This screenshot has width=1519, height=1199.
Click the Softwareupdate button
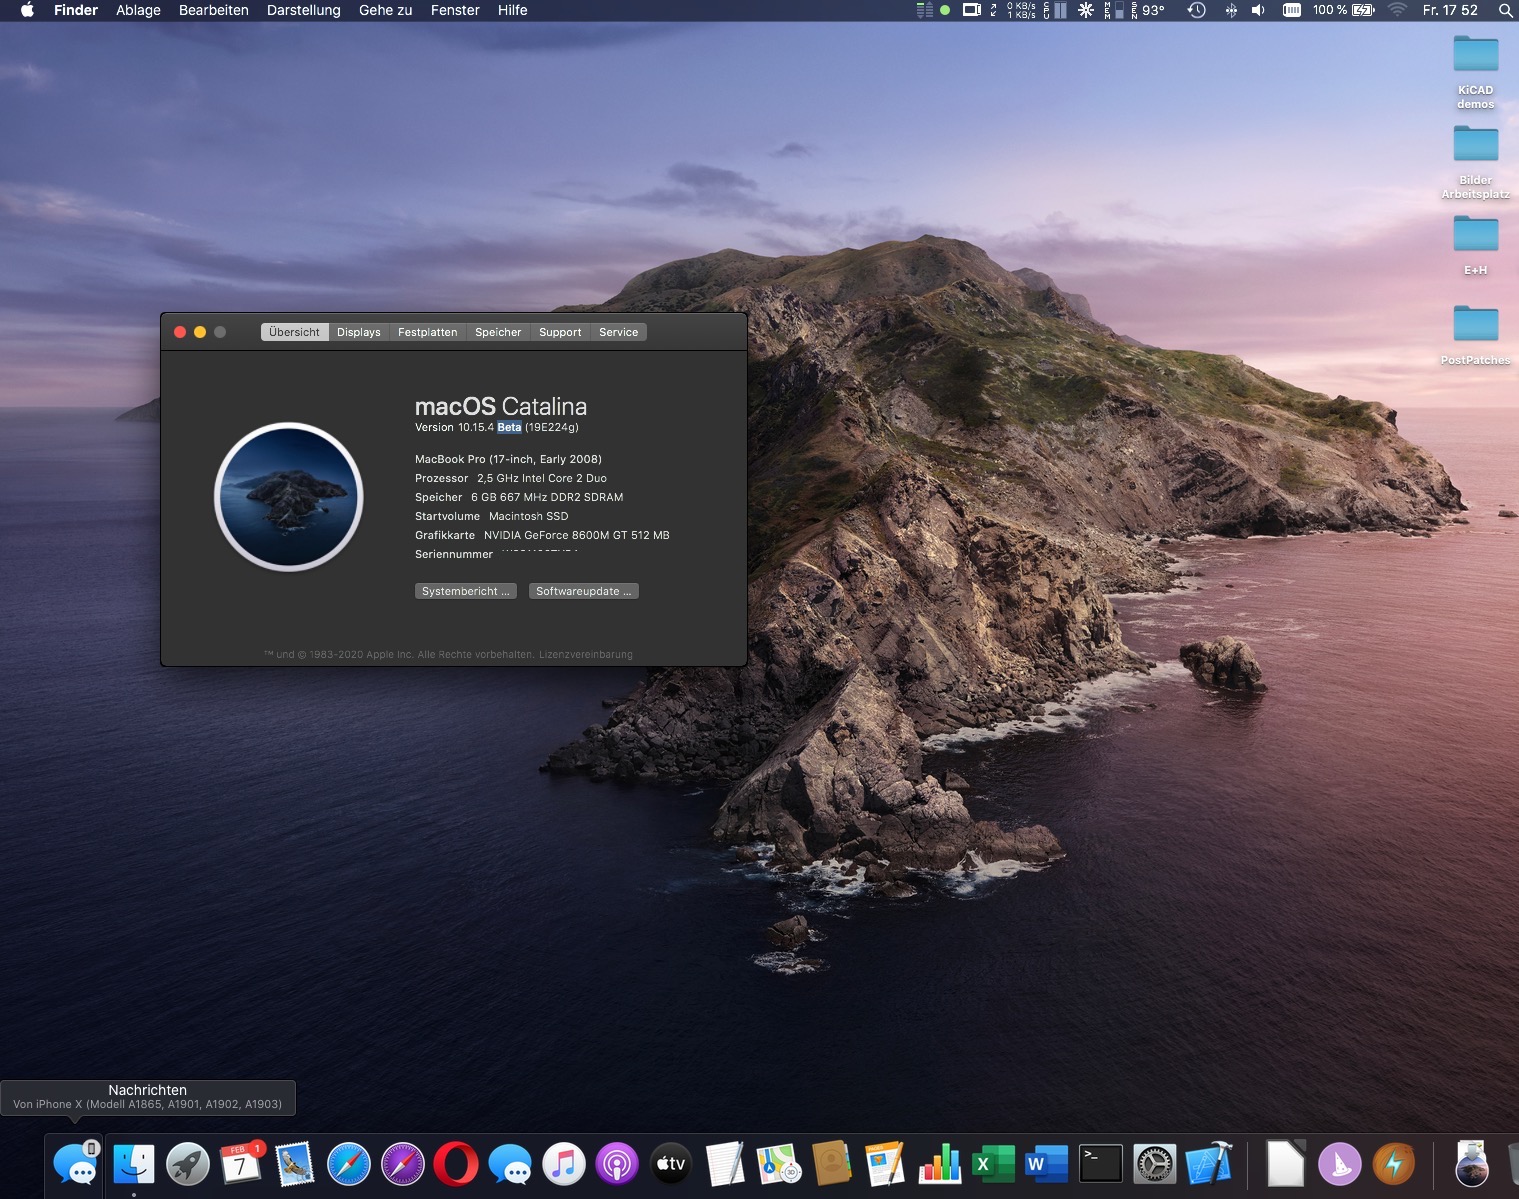583,591
